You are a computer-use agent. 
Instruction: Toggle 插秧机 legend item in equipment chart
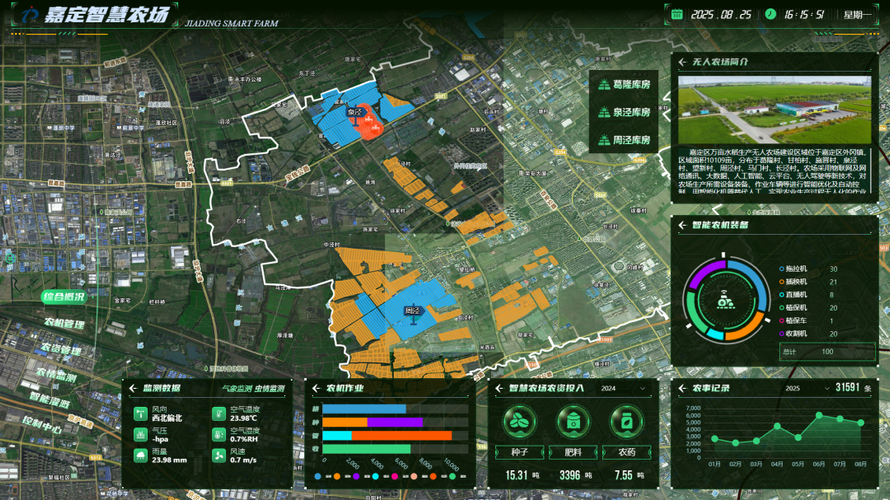click(794, 282)
